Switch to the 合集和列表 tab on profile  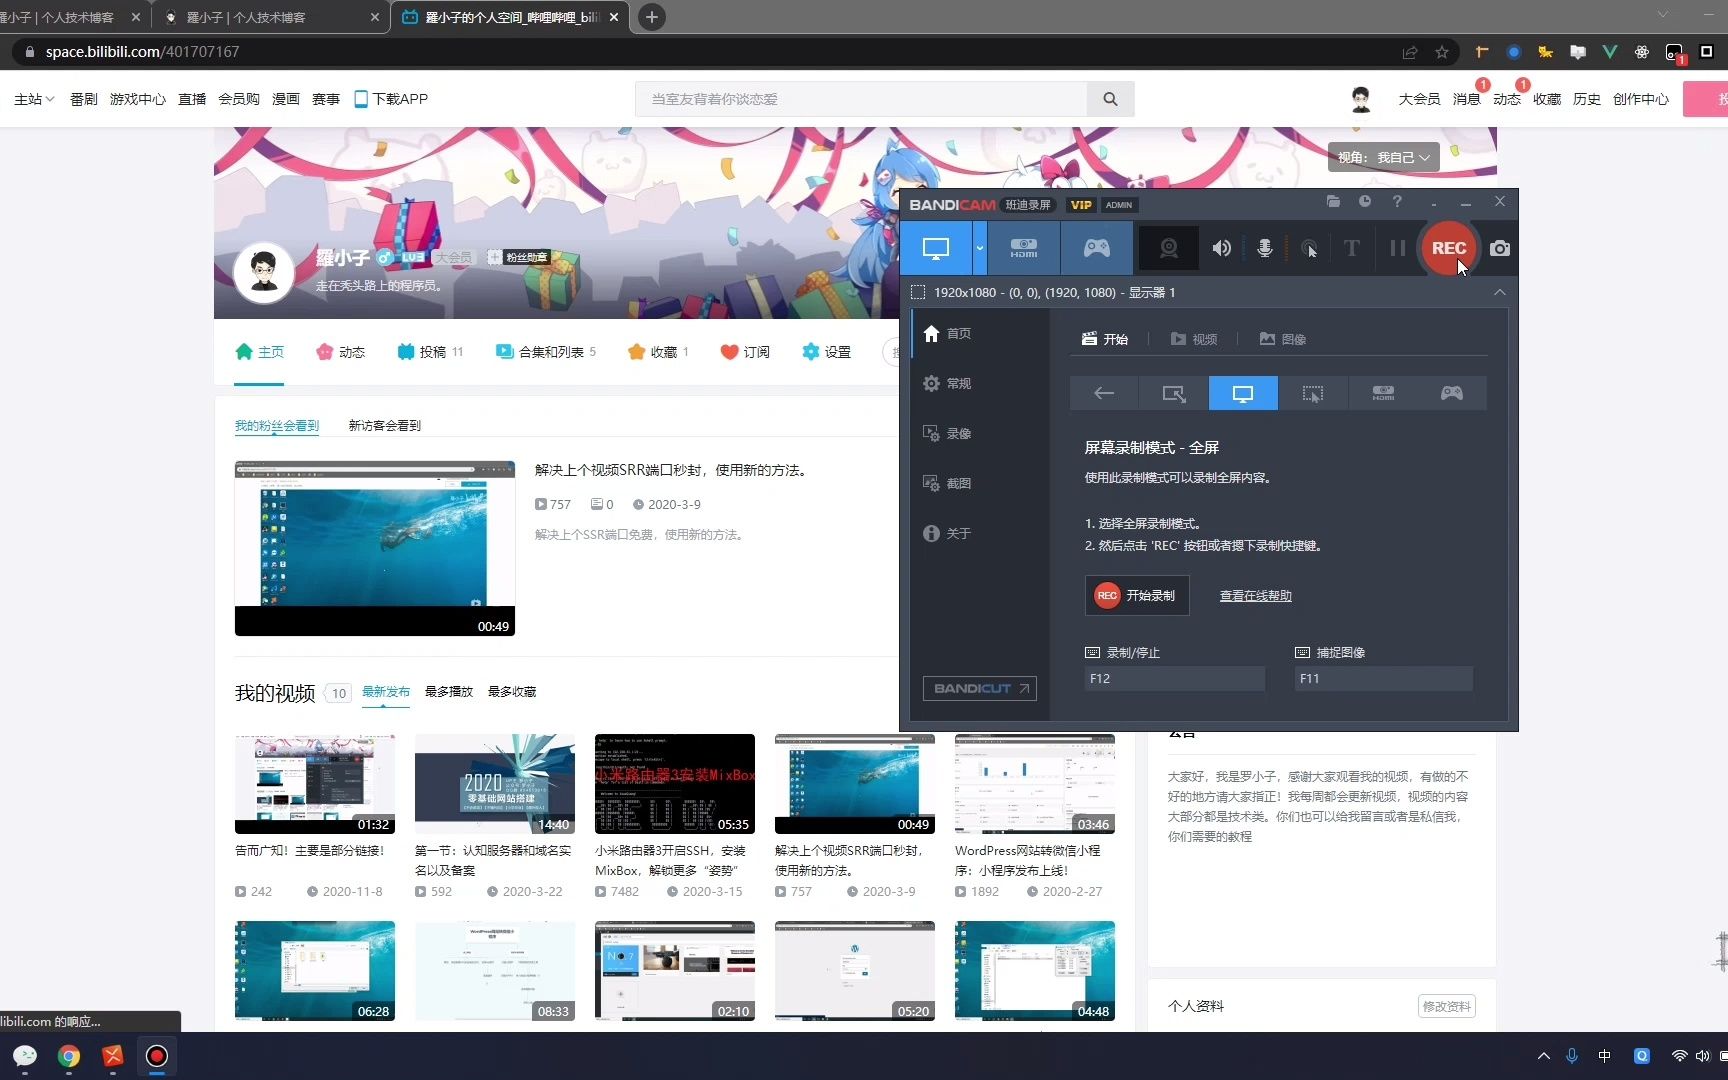546,352
